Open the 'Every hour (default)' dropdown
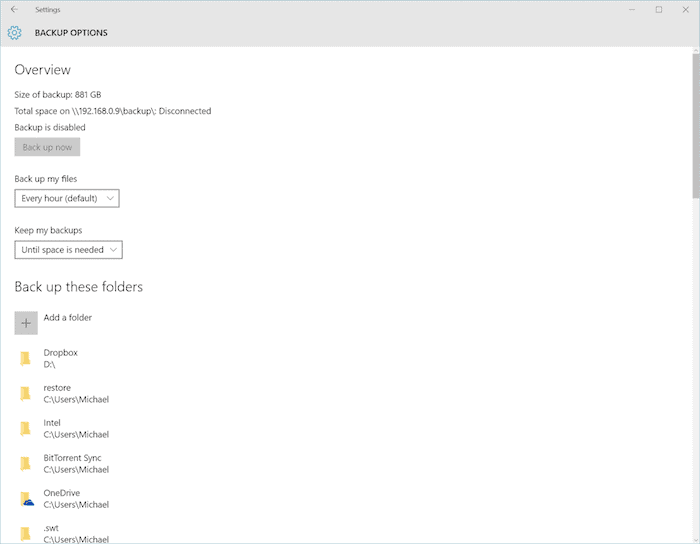Viewport: 700px width, 544px height. (67, 198)
